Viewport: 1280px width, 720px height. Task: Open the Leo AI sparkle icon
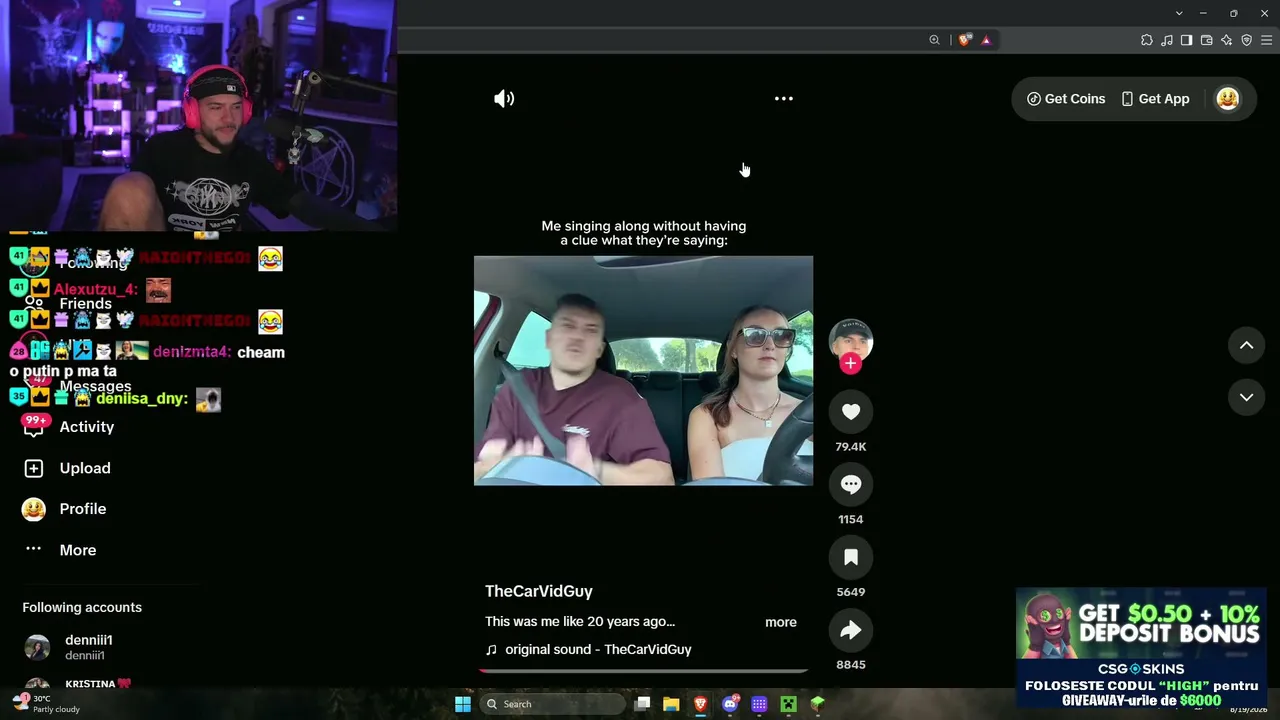click(x=1227, y=40)
